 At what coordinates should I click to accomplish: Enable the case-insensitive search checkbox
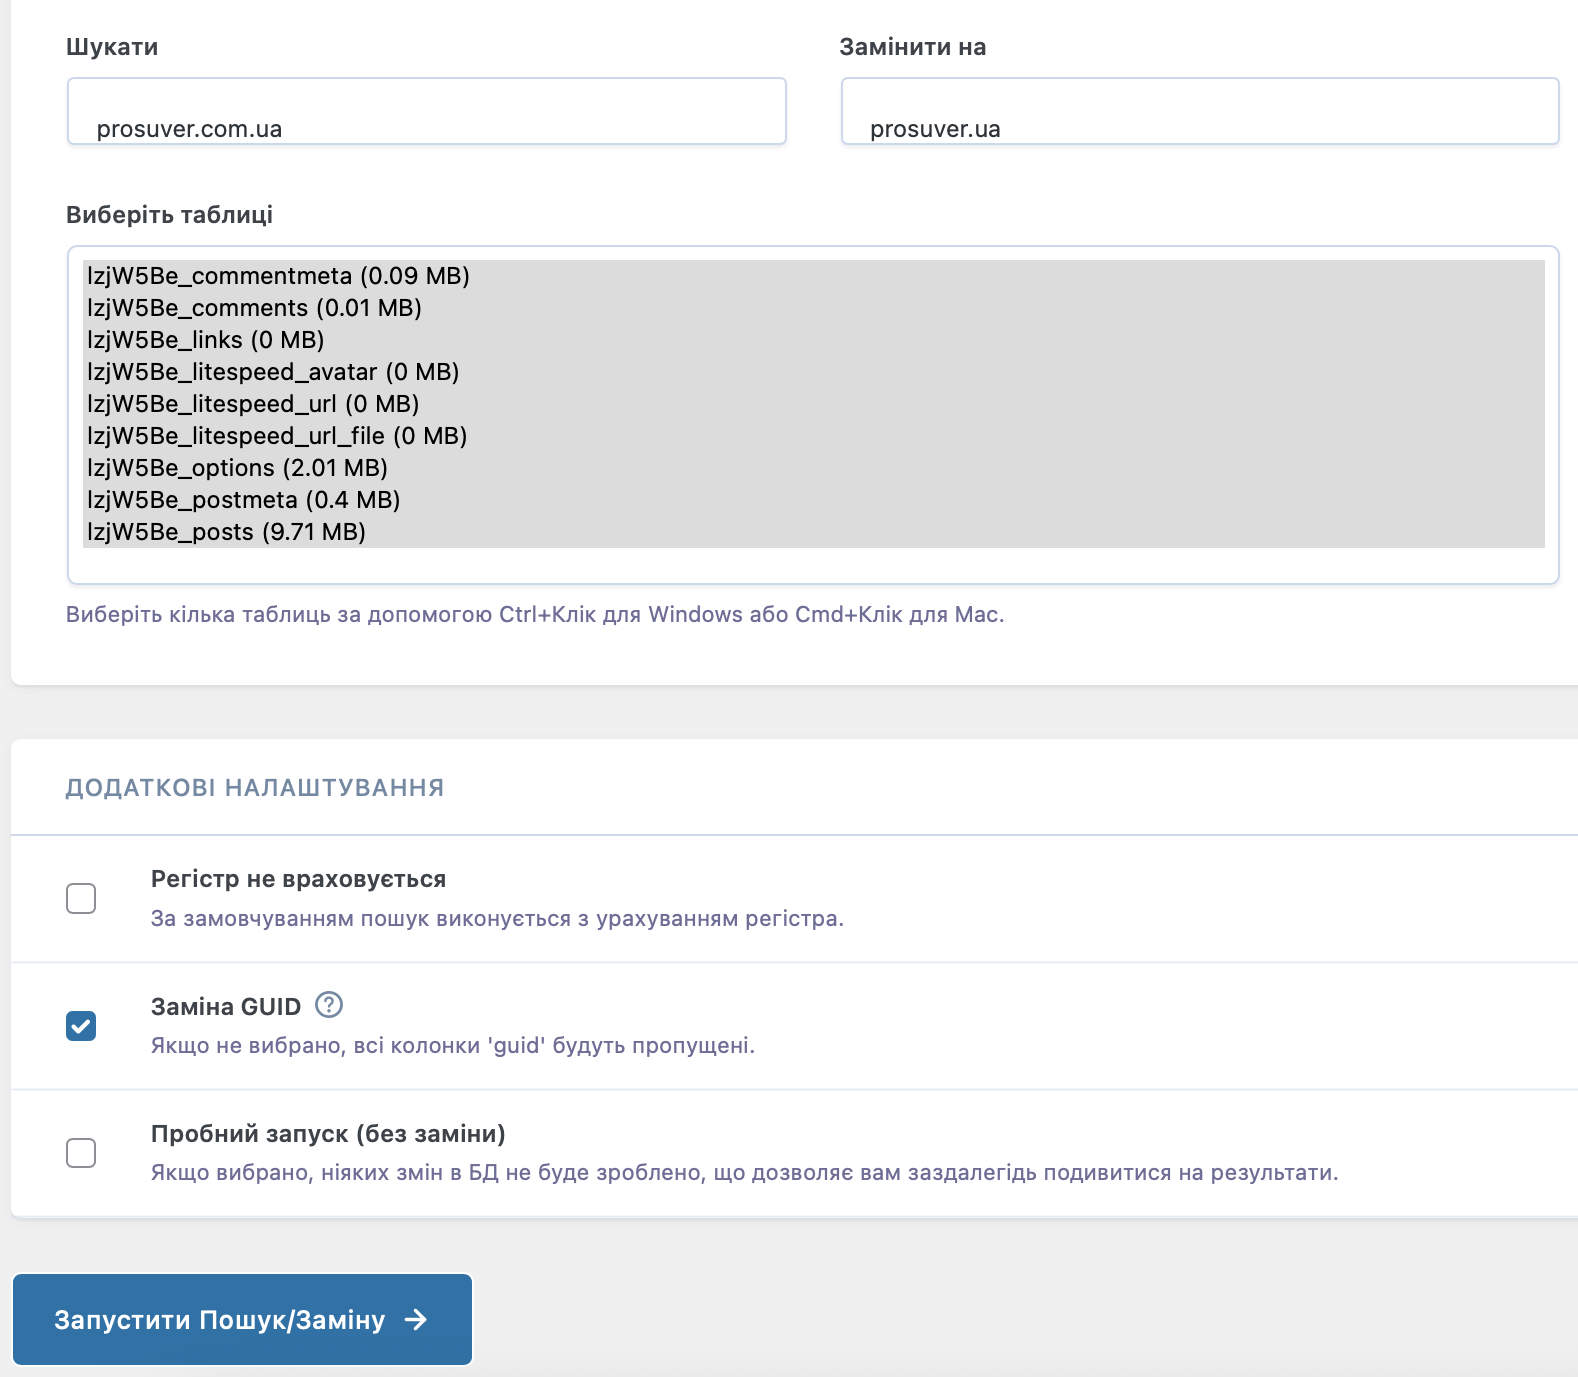coord(81,898)
